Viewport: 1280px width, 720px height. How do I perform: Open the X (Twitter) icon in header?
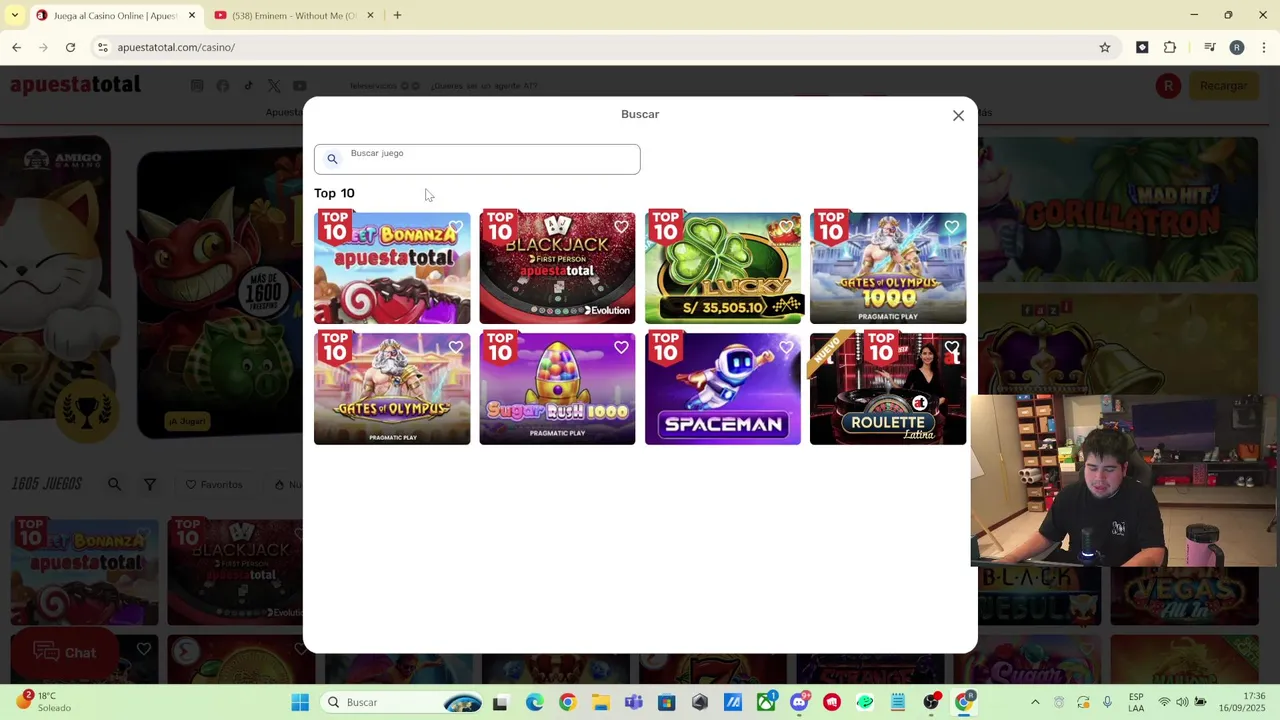(274, 86)
